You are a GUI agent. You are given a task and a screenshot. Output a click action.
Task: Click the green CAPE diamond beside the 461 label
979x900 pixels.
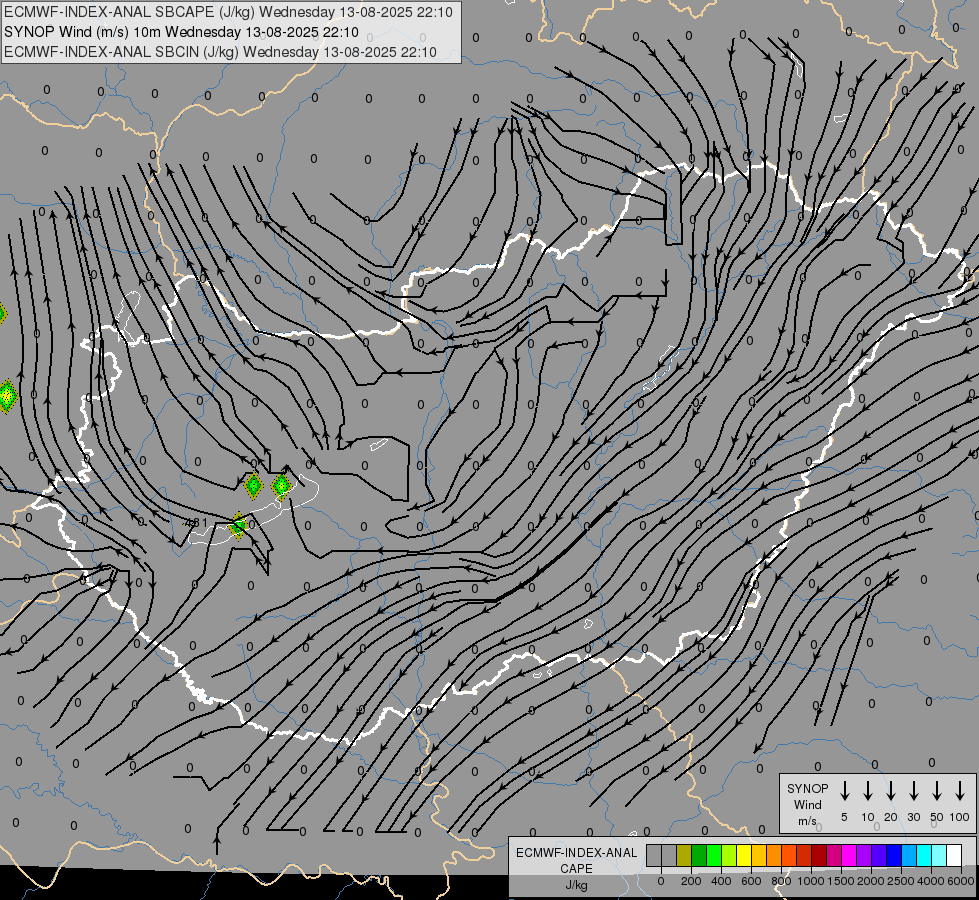tap(239, 525)
